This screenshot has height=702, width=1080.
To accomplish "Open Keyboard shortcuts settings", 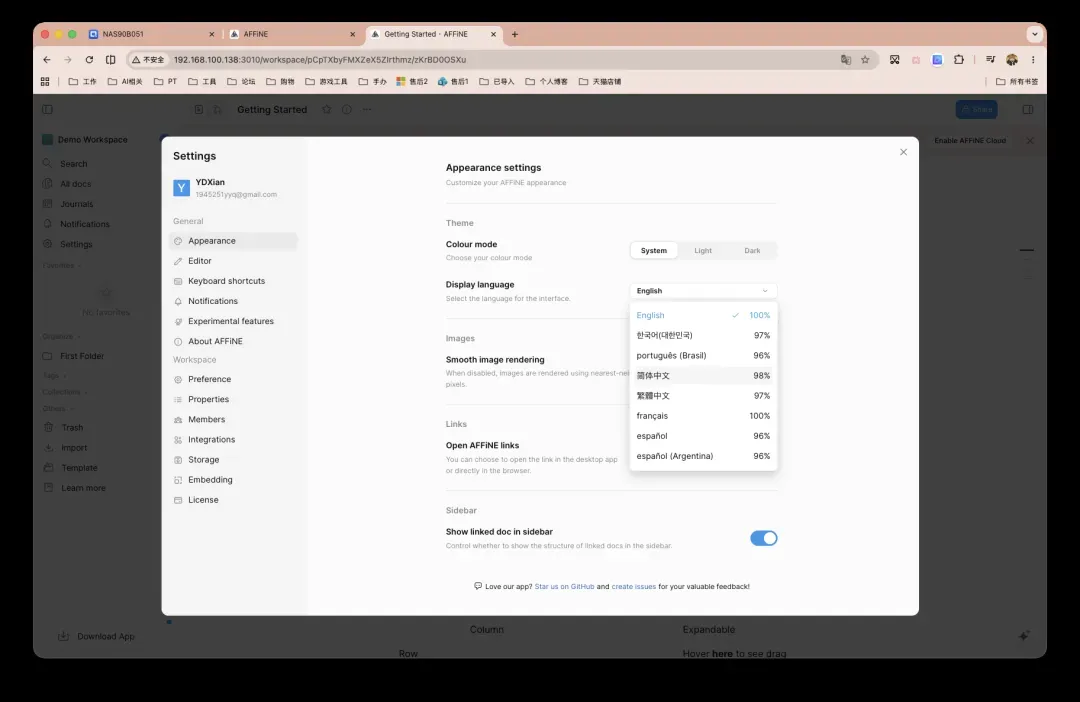I will click(x=233, y=280).
